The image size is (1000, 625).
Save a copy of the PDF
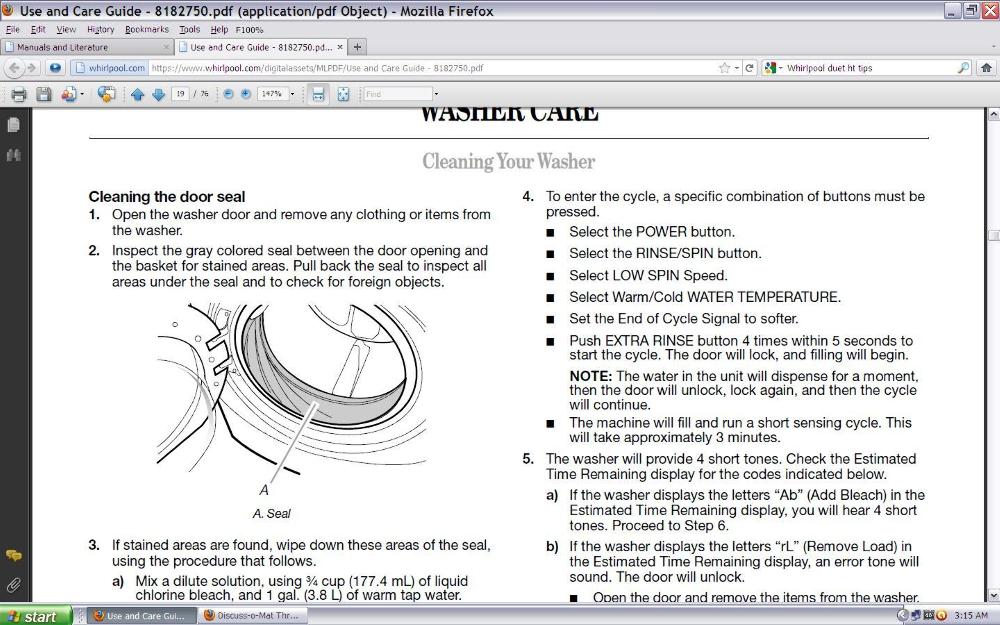pos(43,94)
